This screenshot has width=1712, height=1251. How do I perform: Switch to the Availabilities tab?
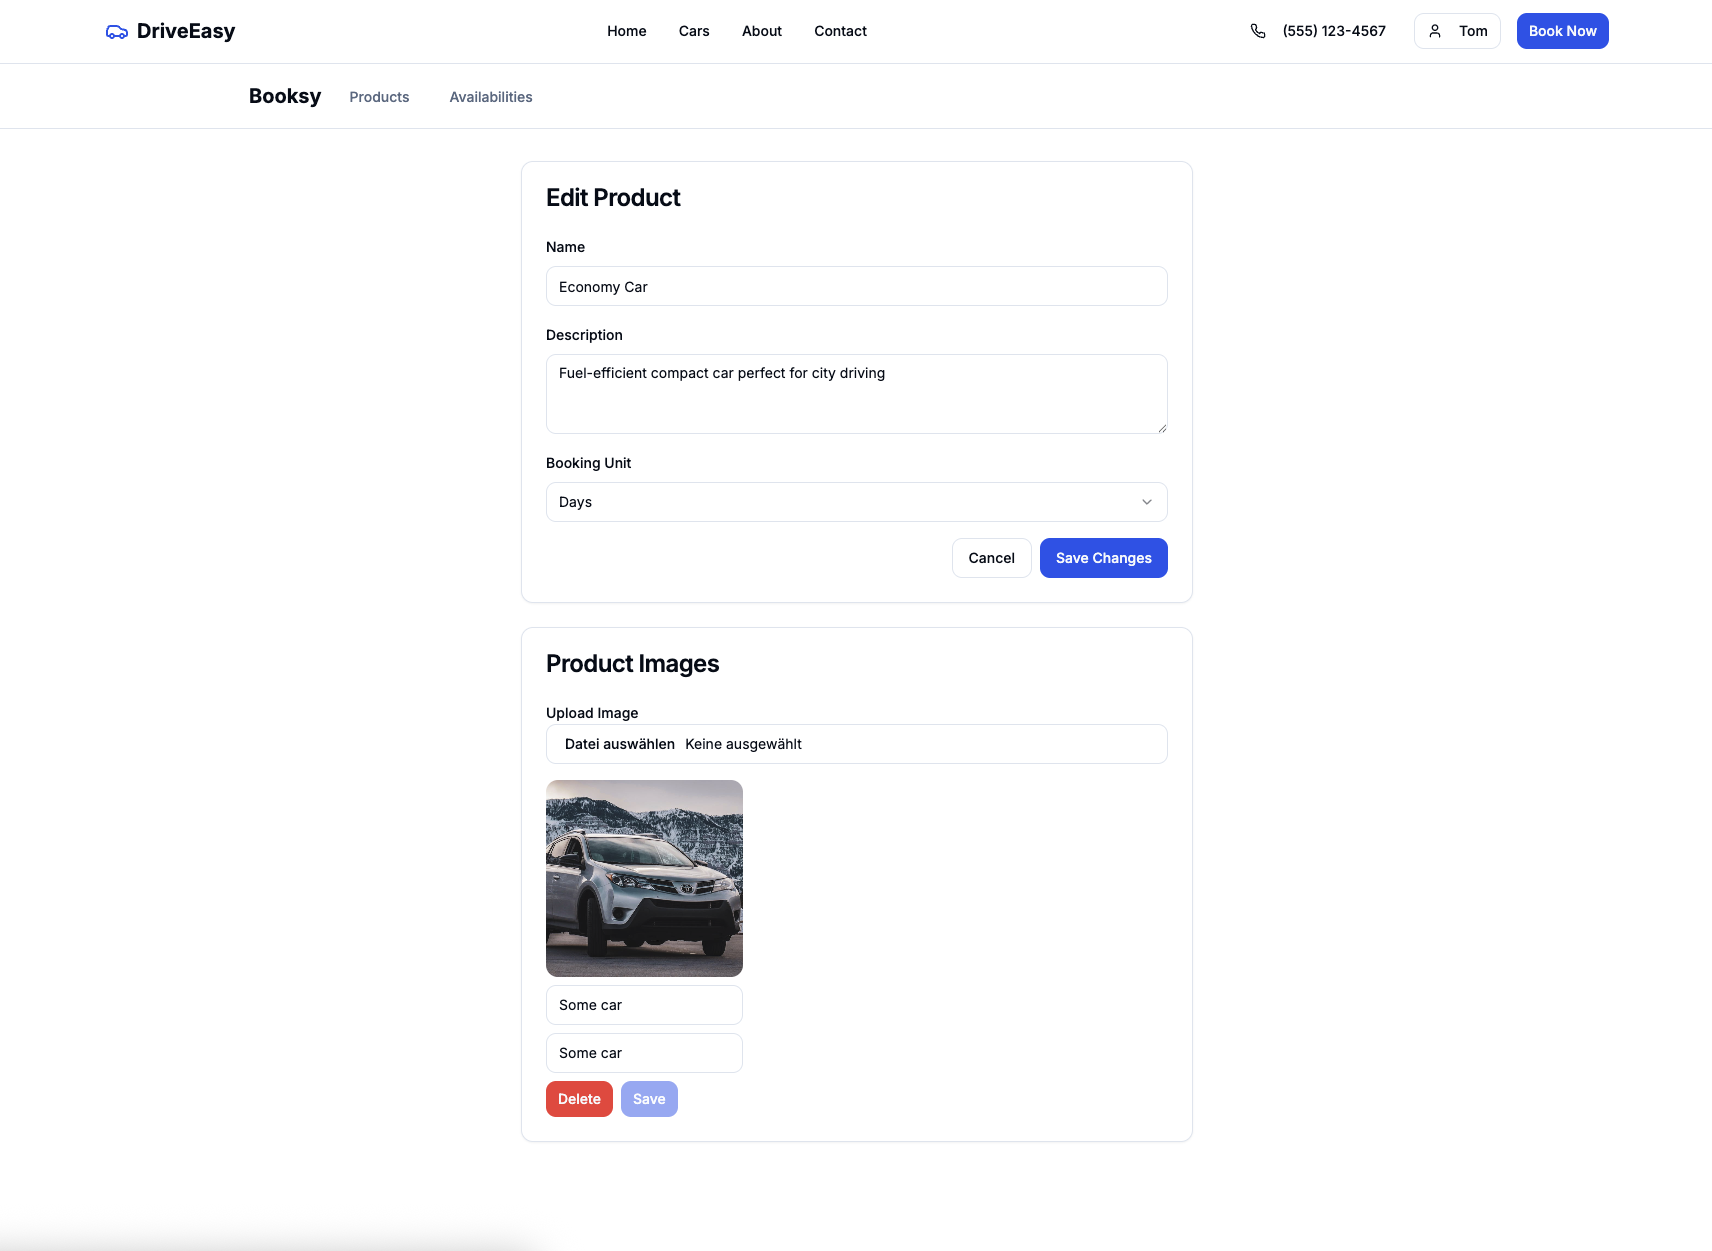point(491,97)
